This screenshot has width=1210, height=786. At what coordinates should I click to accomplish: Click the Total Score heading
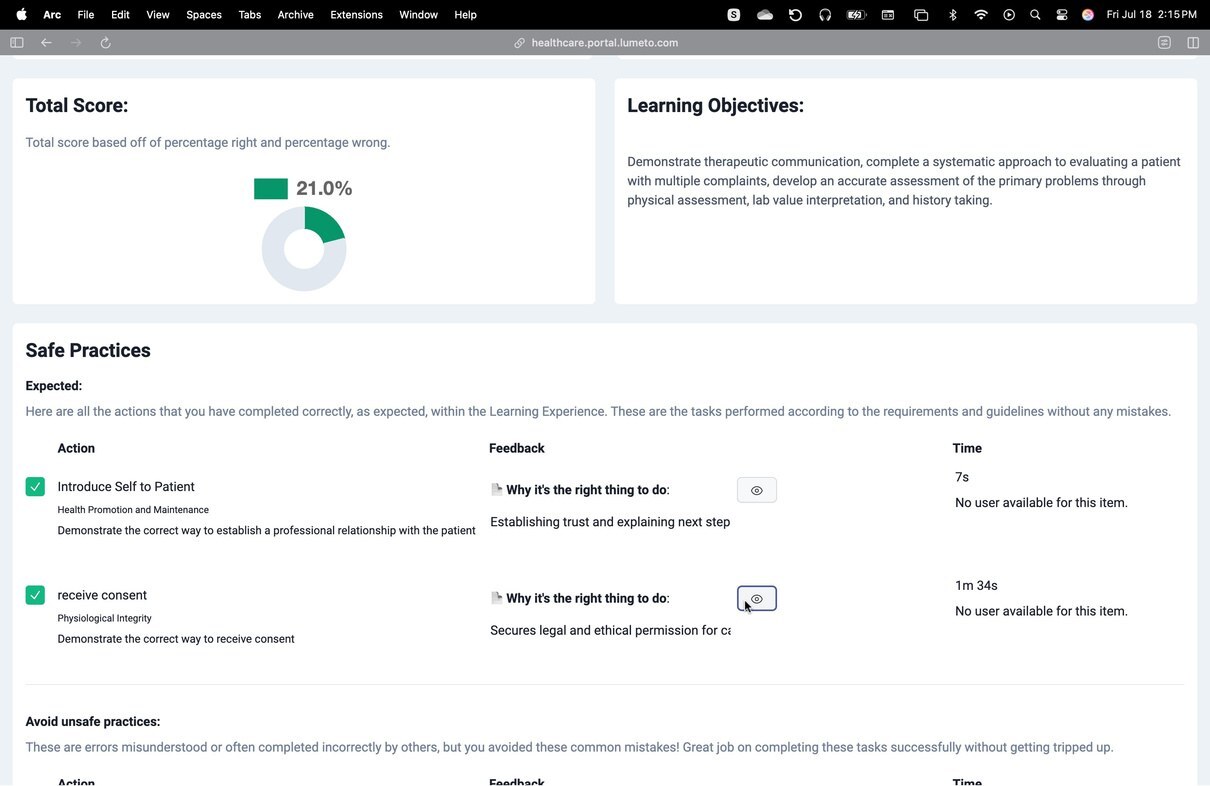77,106
